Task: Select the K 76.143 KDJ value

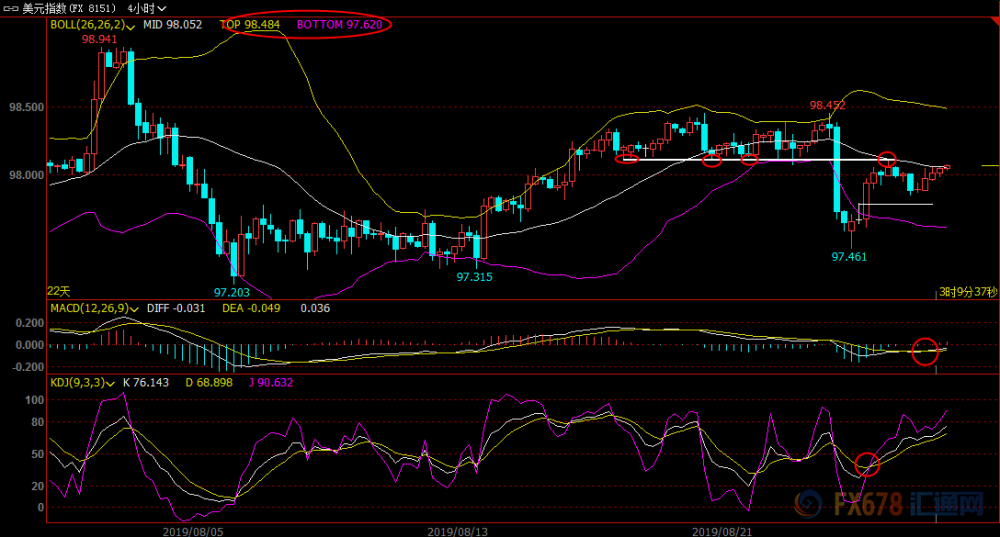Action: tap(146, 383)
